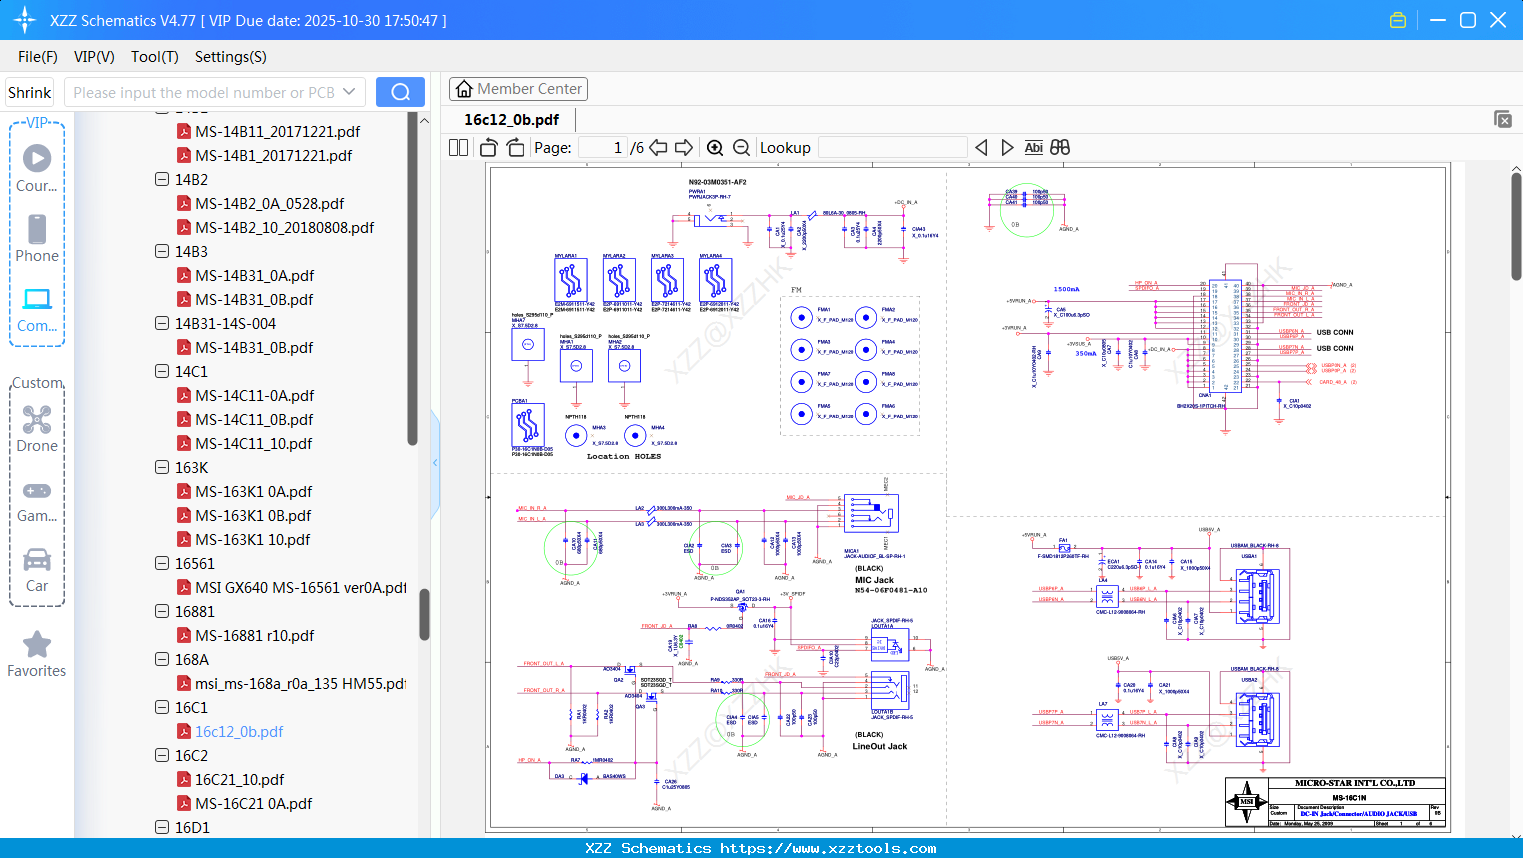Click the binoculars search icon
Screen dimensions: 1523x858
(1060, 148)
